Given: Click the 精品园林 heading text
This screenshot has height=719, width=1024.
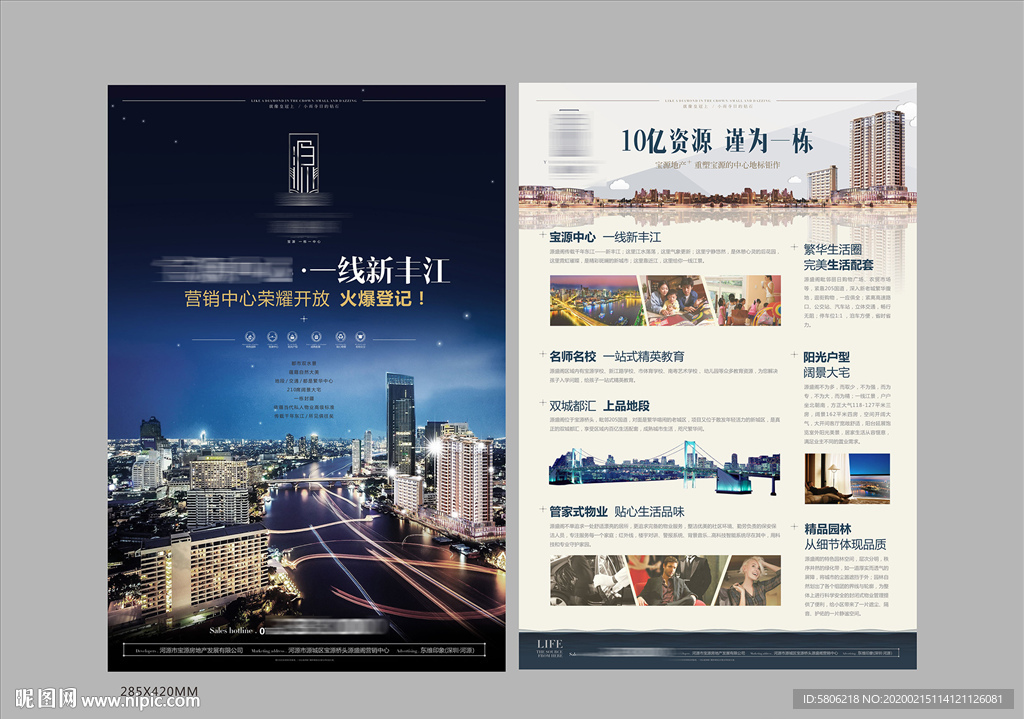Looking at the screenshot, I should click(827, 528).
